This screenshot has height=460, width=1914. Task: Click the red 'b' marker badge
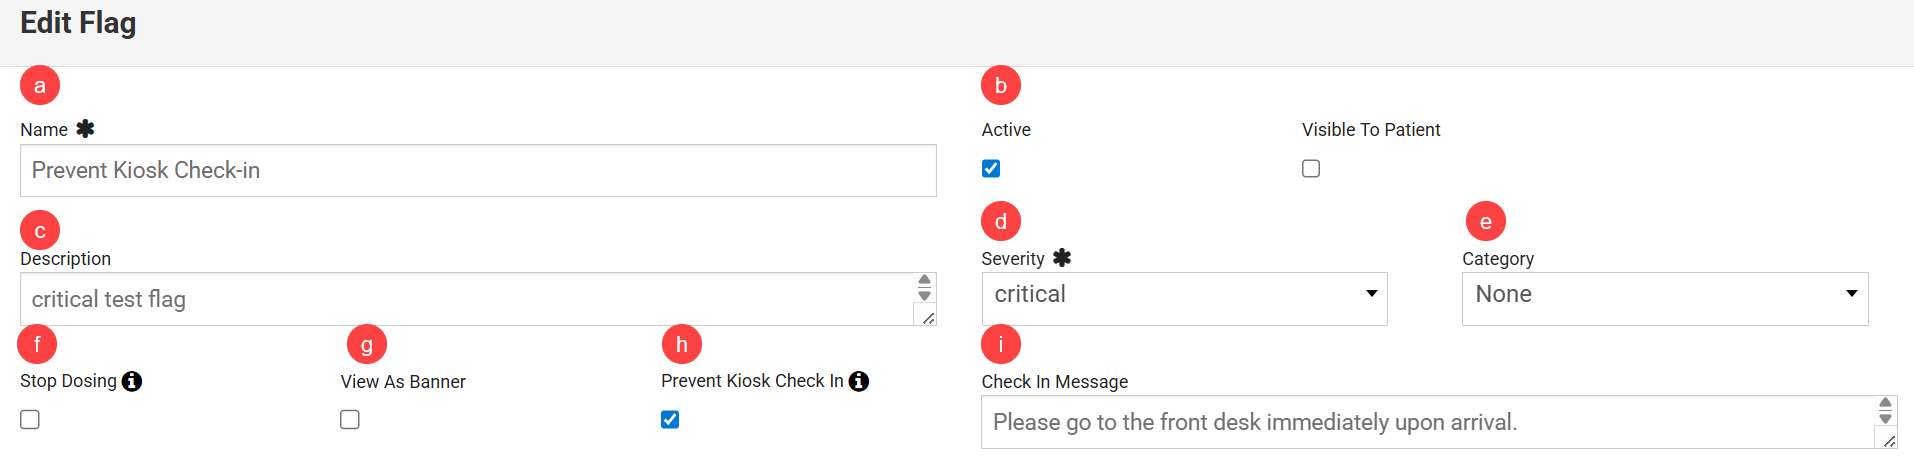point(1001,86)
